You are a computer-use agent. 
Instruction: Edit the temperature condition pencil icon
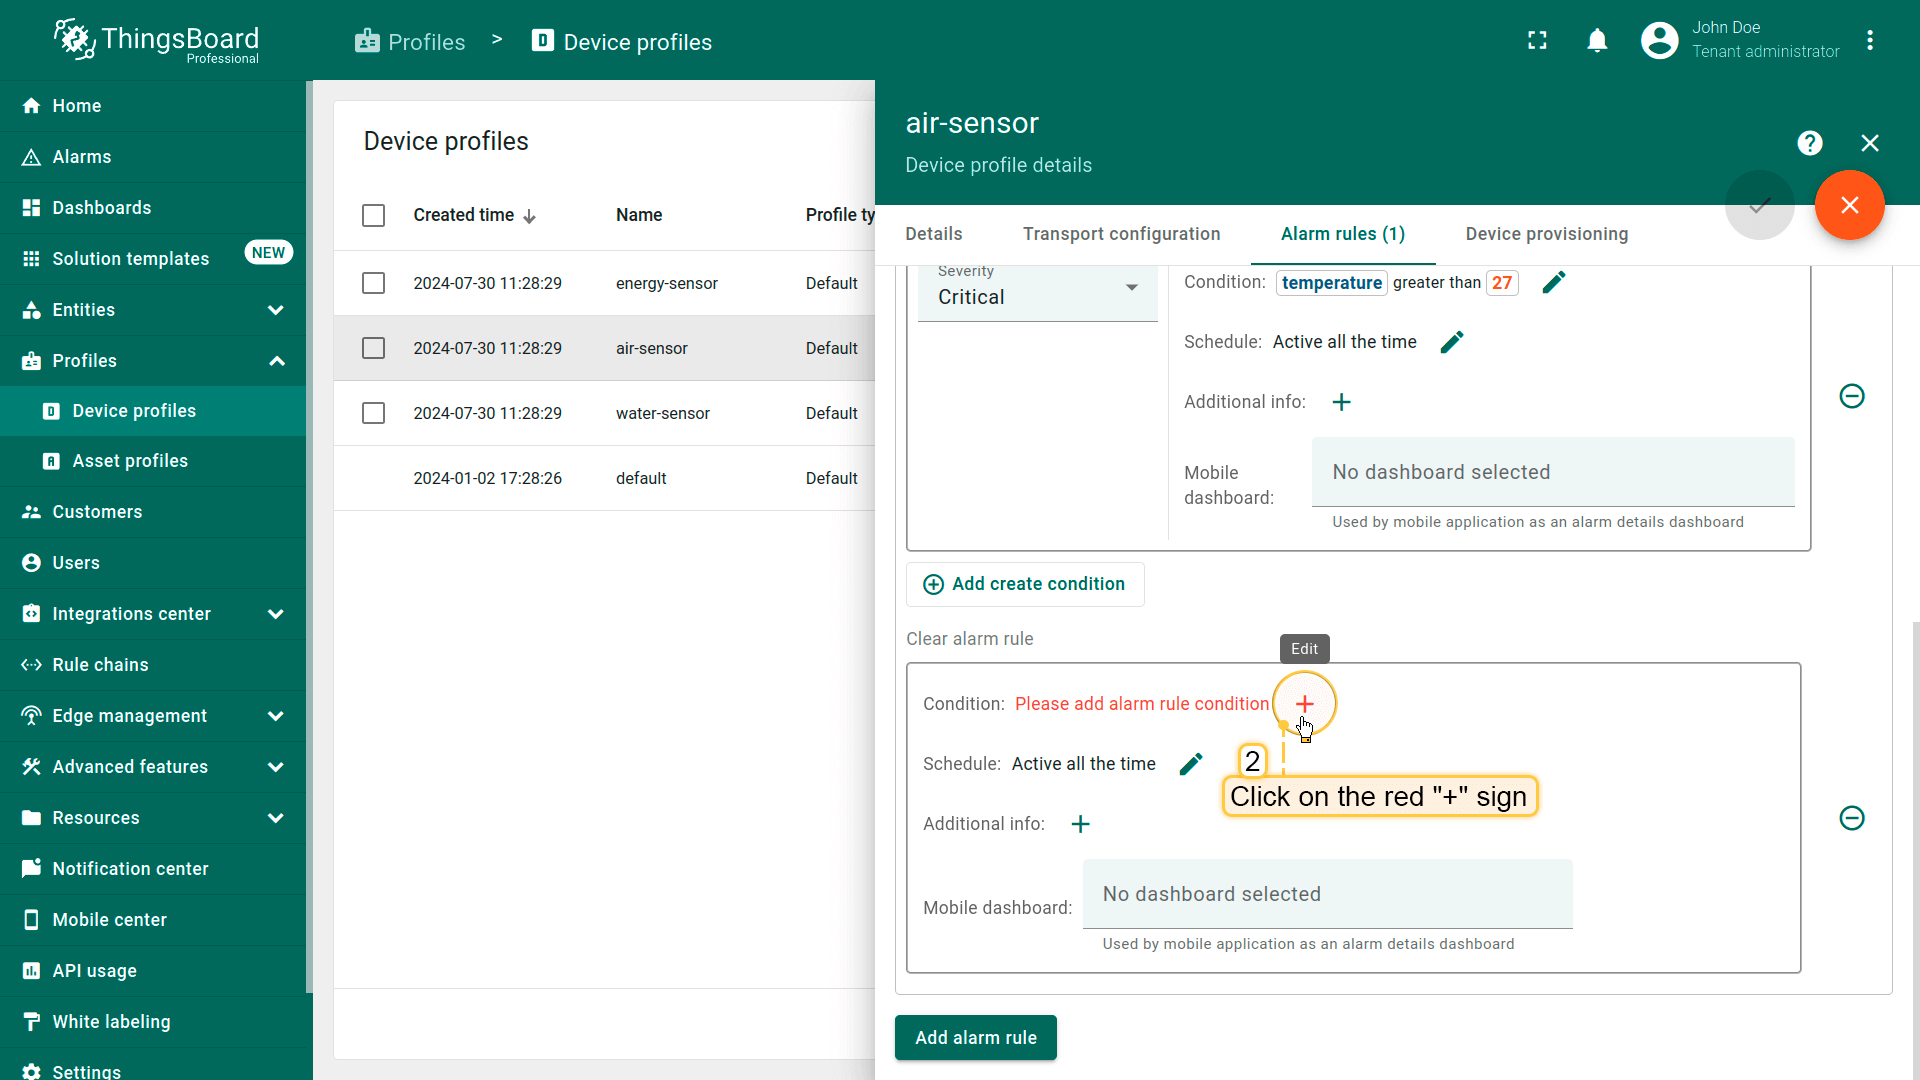pos(1553,283)
